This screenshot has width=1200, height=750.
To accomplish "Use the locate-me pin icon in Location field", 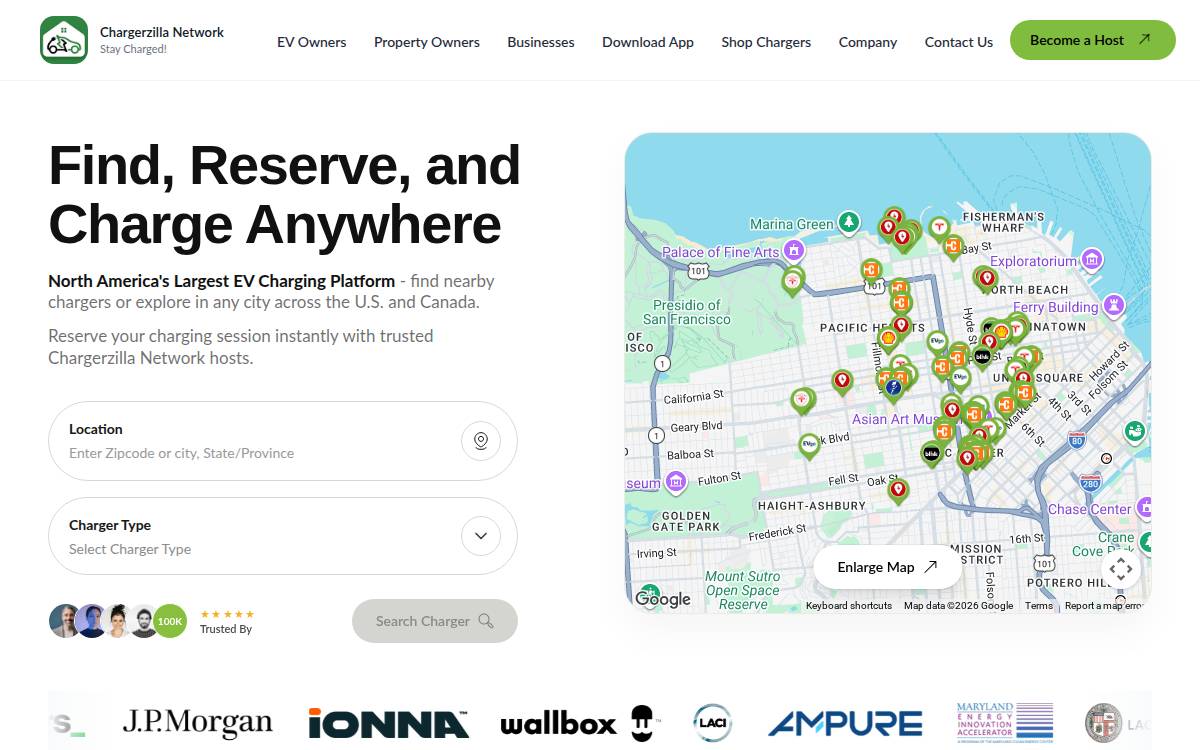I will click(481, 441).
